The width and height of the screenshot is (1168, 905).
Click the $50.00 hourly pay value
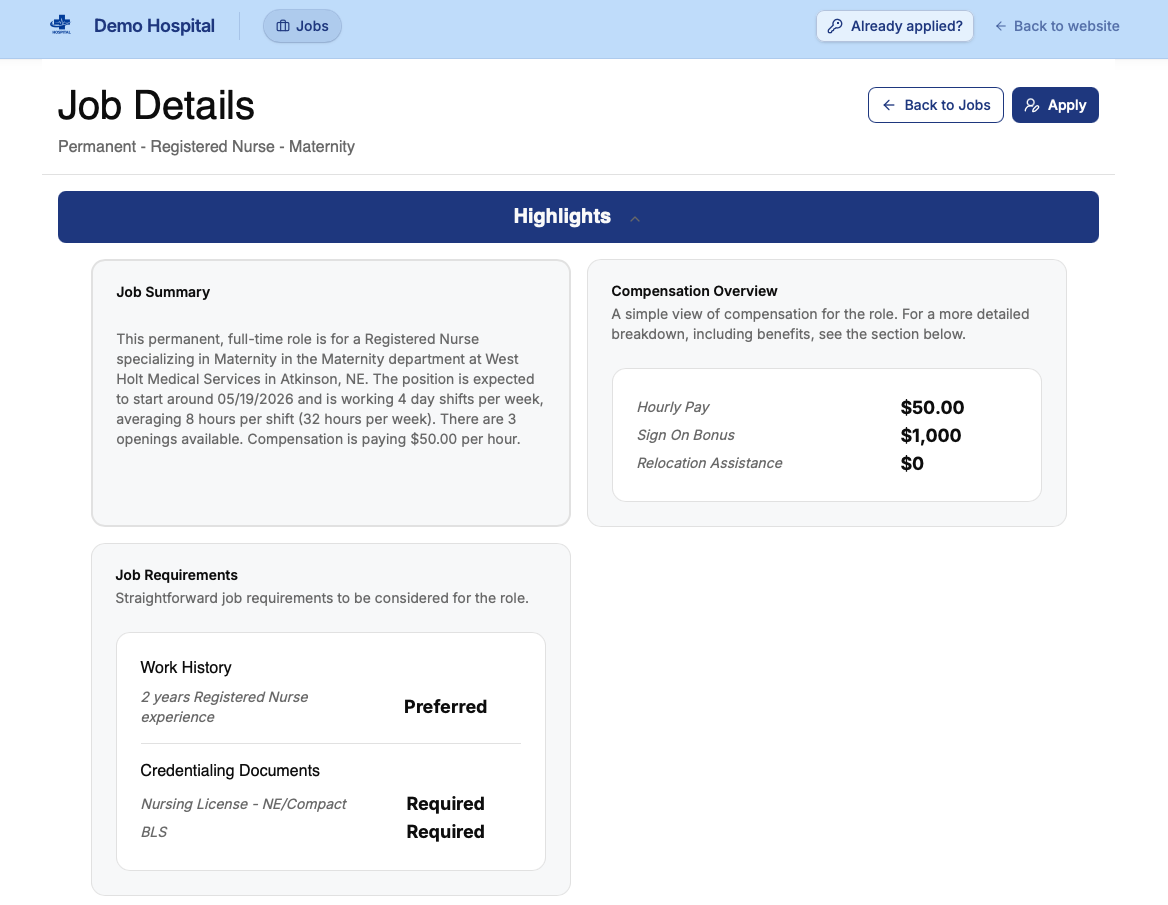point(932,407)
